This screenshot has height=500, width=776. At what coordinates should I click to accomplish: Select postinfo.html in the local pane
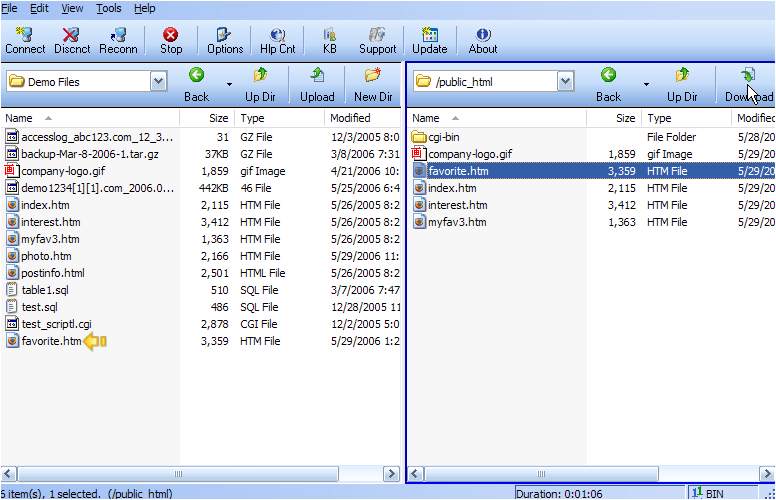click(x=53, y=273)
